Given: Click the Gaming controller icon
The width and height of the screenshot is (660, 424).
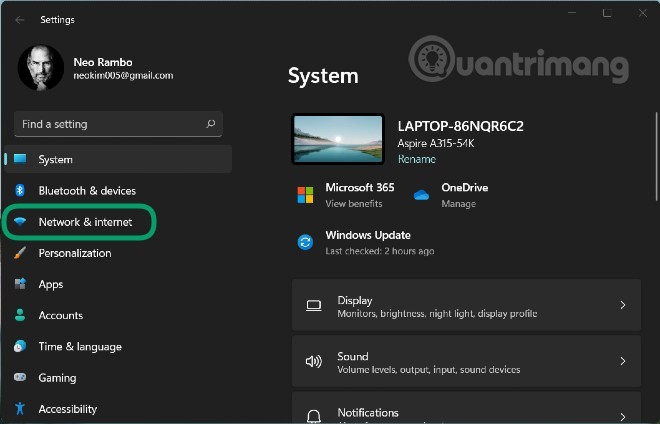Looking at the screenshot, I should pos(19,378).
